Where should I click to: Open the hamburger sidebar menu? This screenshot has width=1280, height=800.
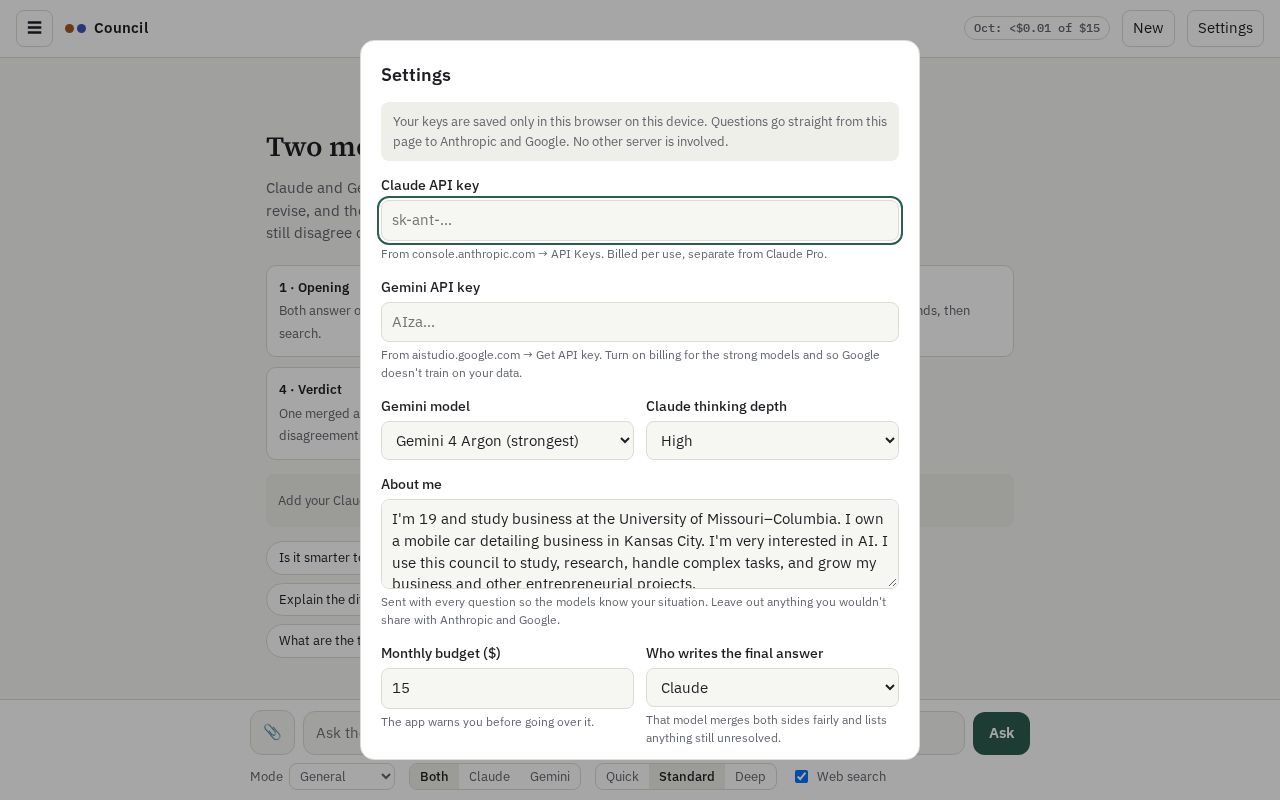(x=34, y=28)
